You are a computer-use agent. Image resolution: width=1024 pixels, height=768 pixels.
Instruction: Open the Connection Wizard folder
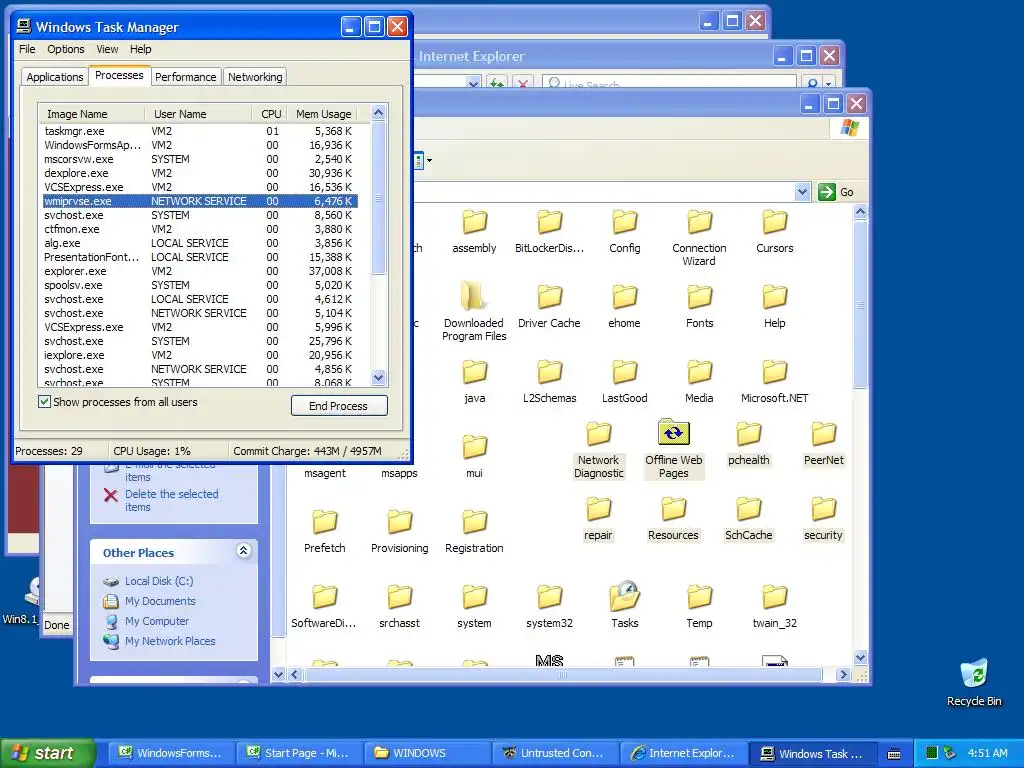click(x=699, y=238)
